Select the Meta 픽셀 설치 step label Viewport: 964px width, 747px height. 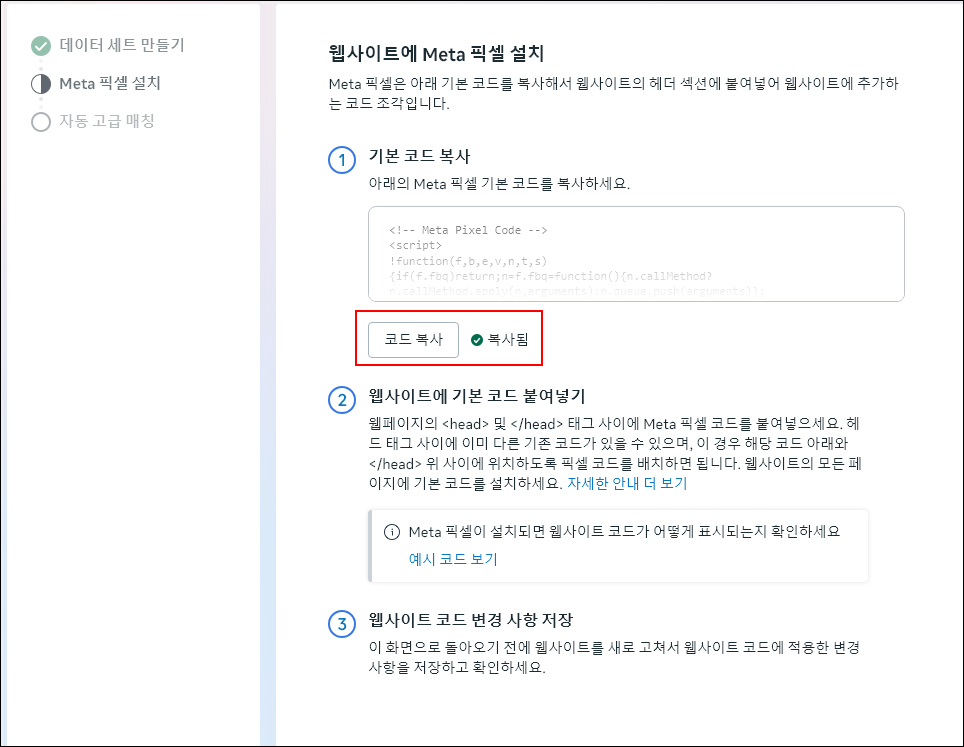pos(109,83)
